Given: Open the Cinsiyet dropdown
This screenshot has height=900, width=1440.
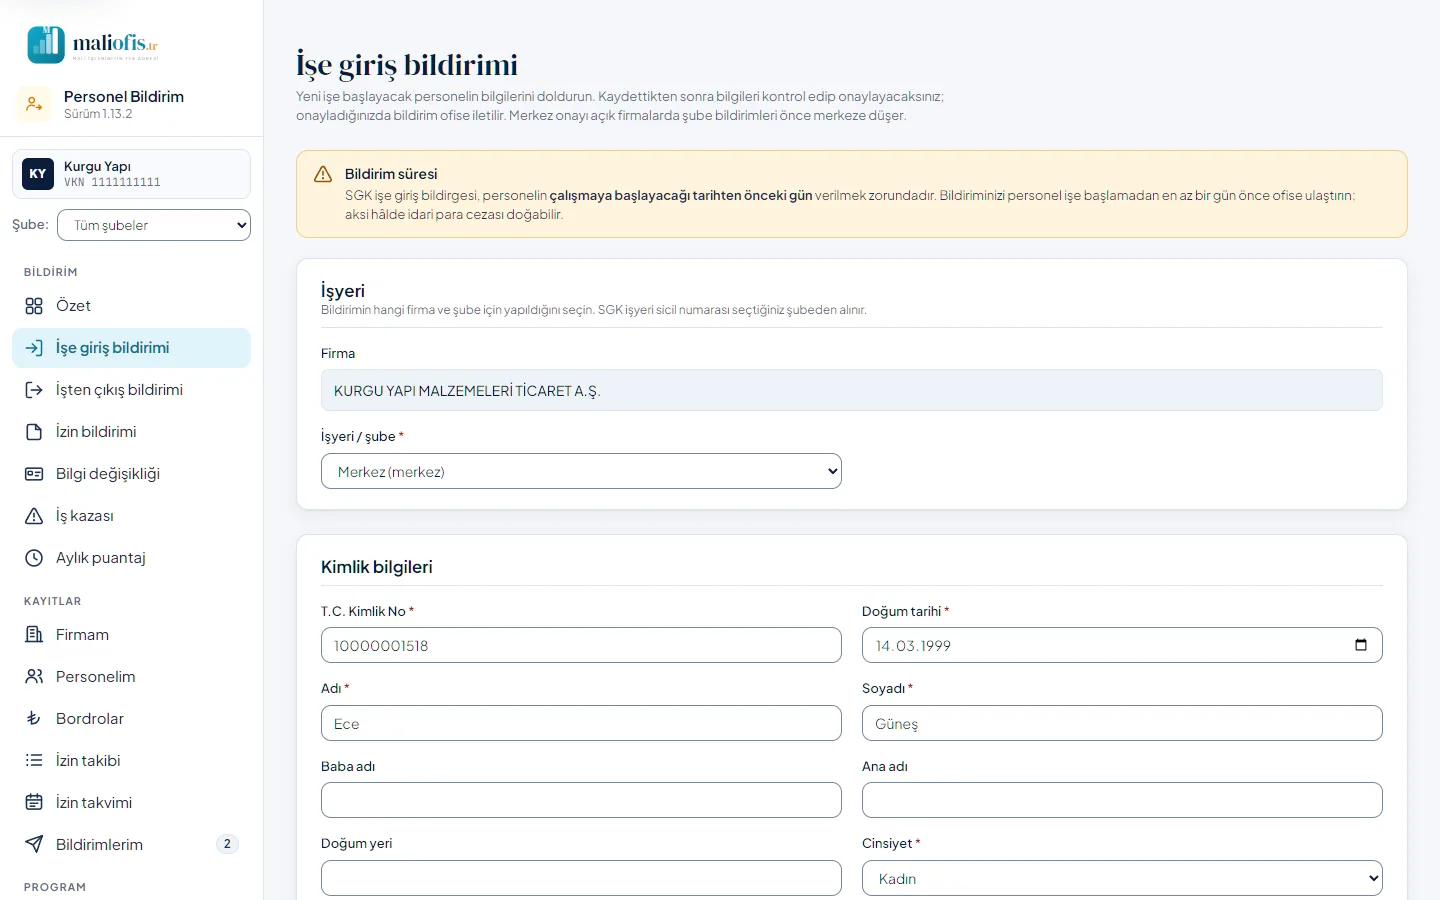Looking at the screenshot, I should [x=1122, y=879].
